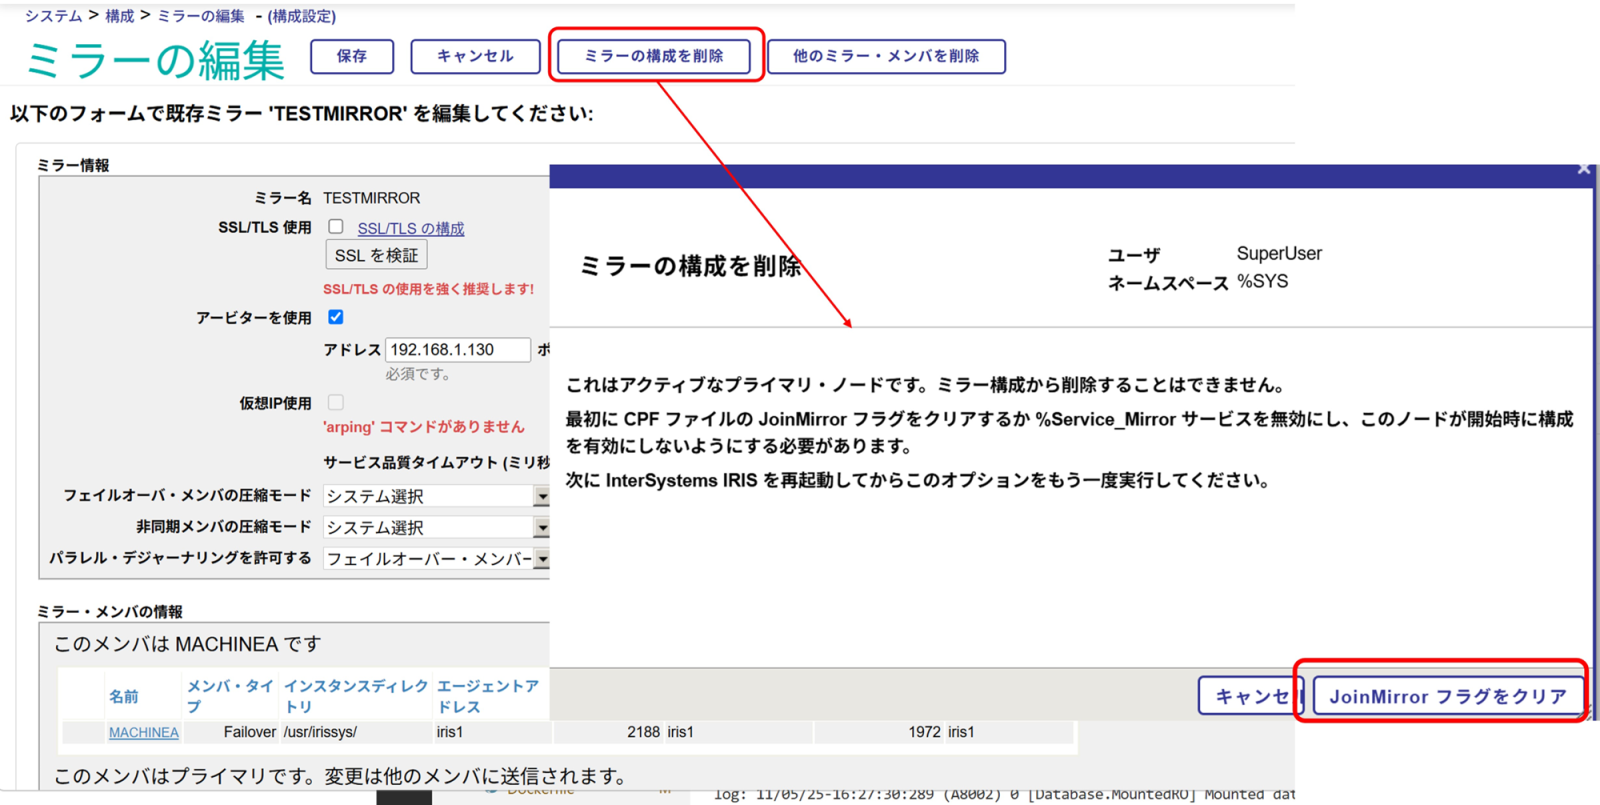Cancel the mirror deletion dialog
This screenshot has height=805, width=1600.
point(1250,696)
